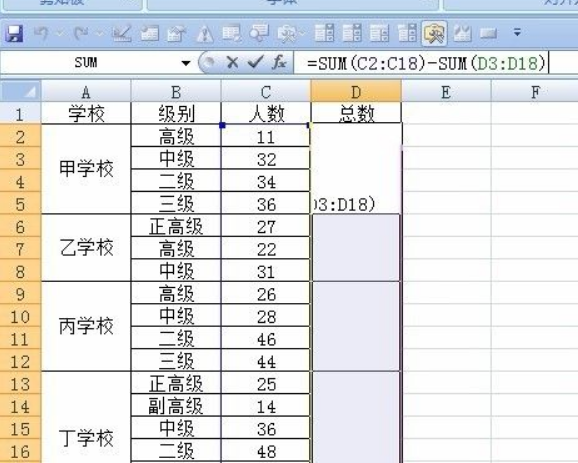The height and width of the screenshot is (463, 578).
Task: Click the 级别 header cell
Action: coord(176,113)
